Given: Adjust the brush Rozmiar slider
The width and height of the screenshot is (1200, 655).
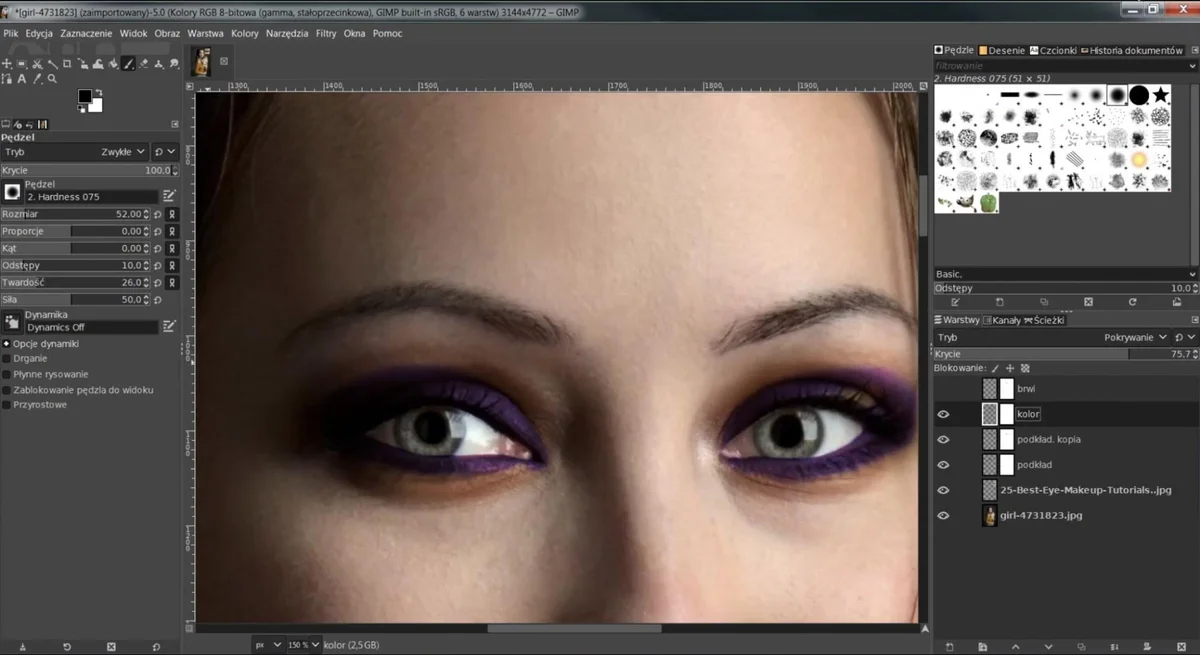Looking at the screenshot, I should pos(75,214).
